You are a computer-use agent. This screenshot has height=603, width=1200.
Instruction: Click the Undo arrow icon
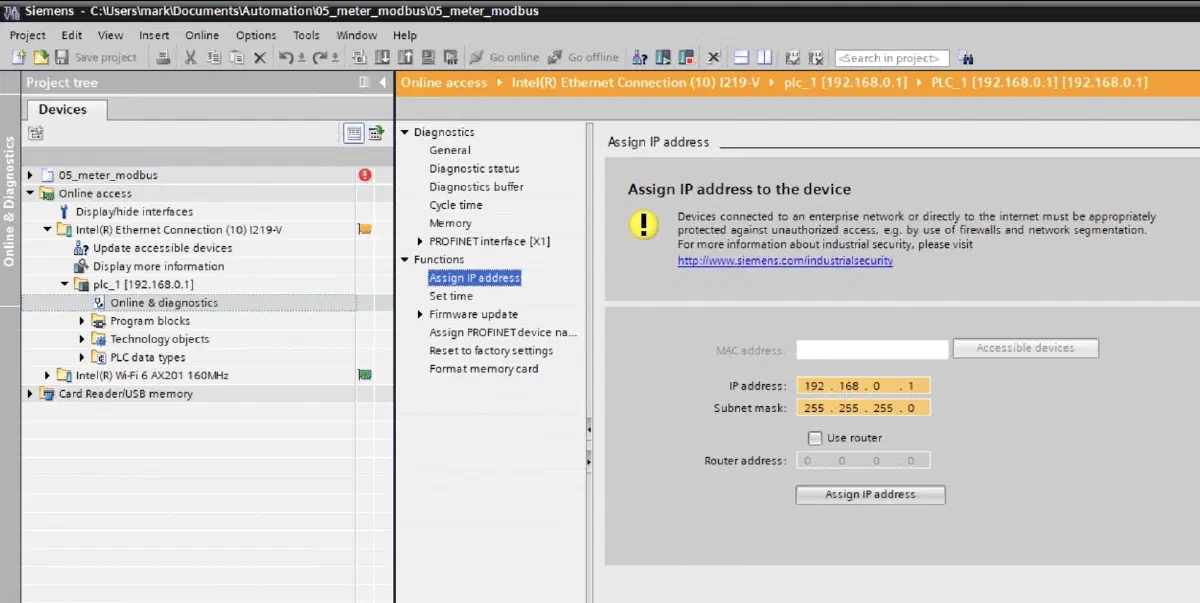[286, 58]
